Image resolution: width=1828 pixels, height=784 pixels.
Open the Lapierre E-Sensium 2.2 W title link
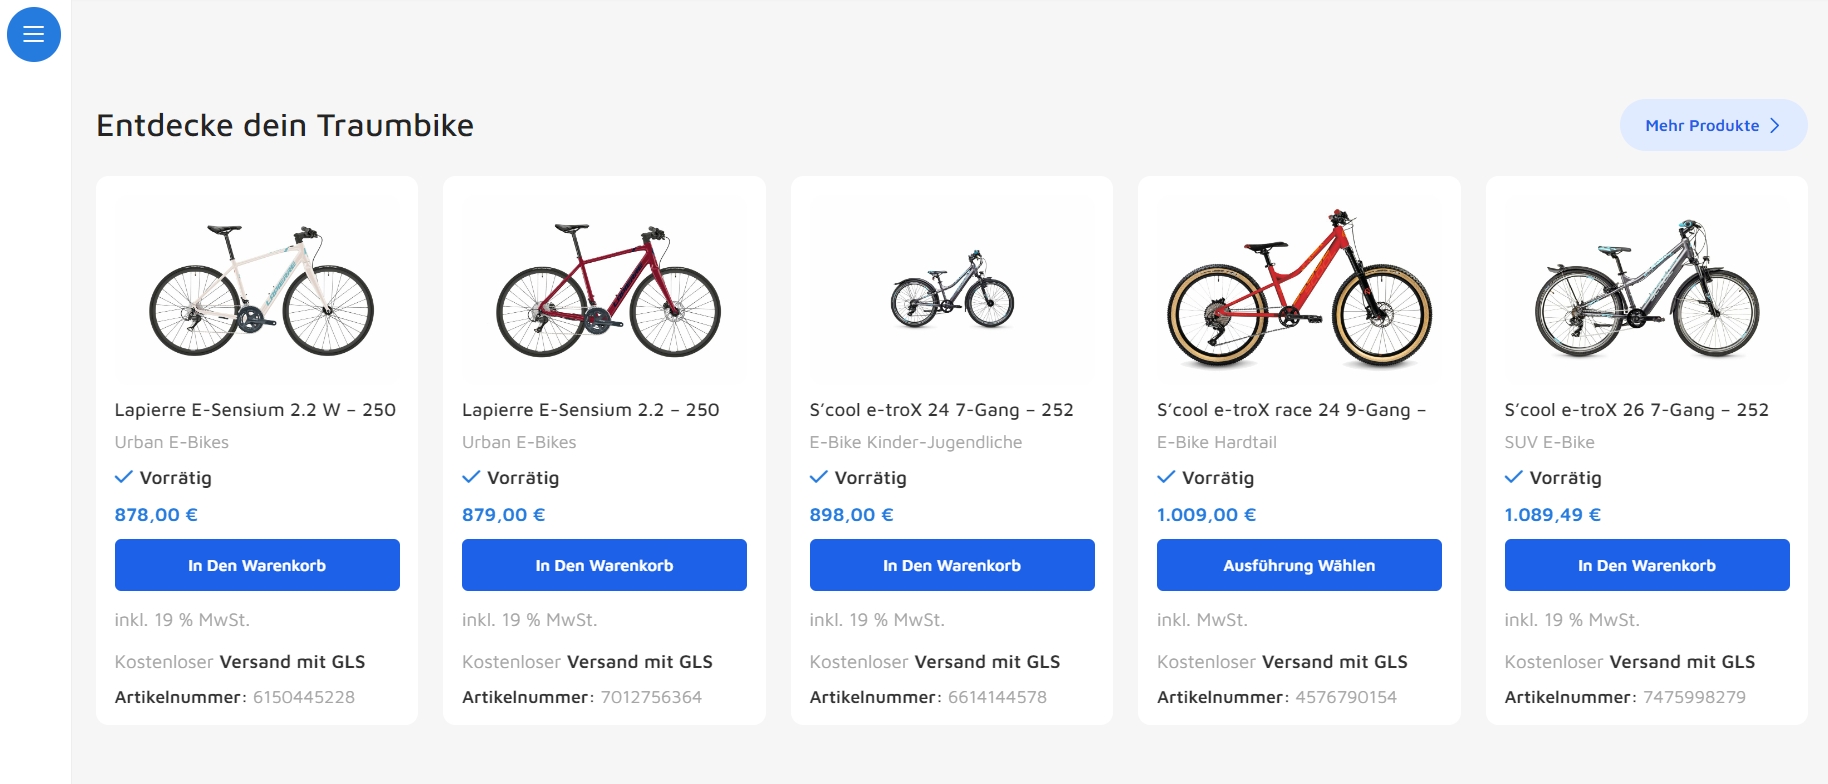(x=255, y=410)
